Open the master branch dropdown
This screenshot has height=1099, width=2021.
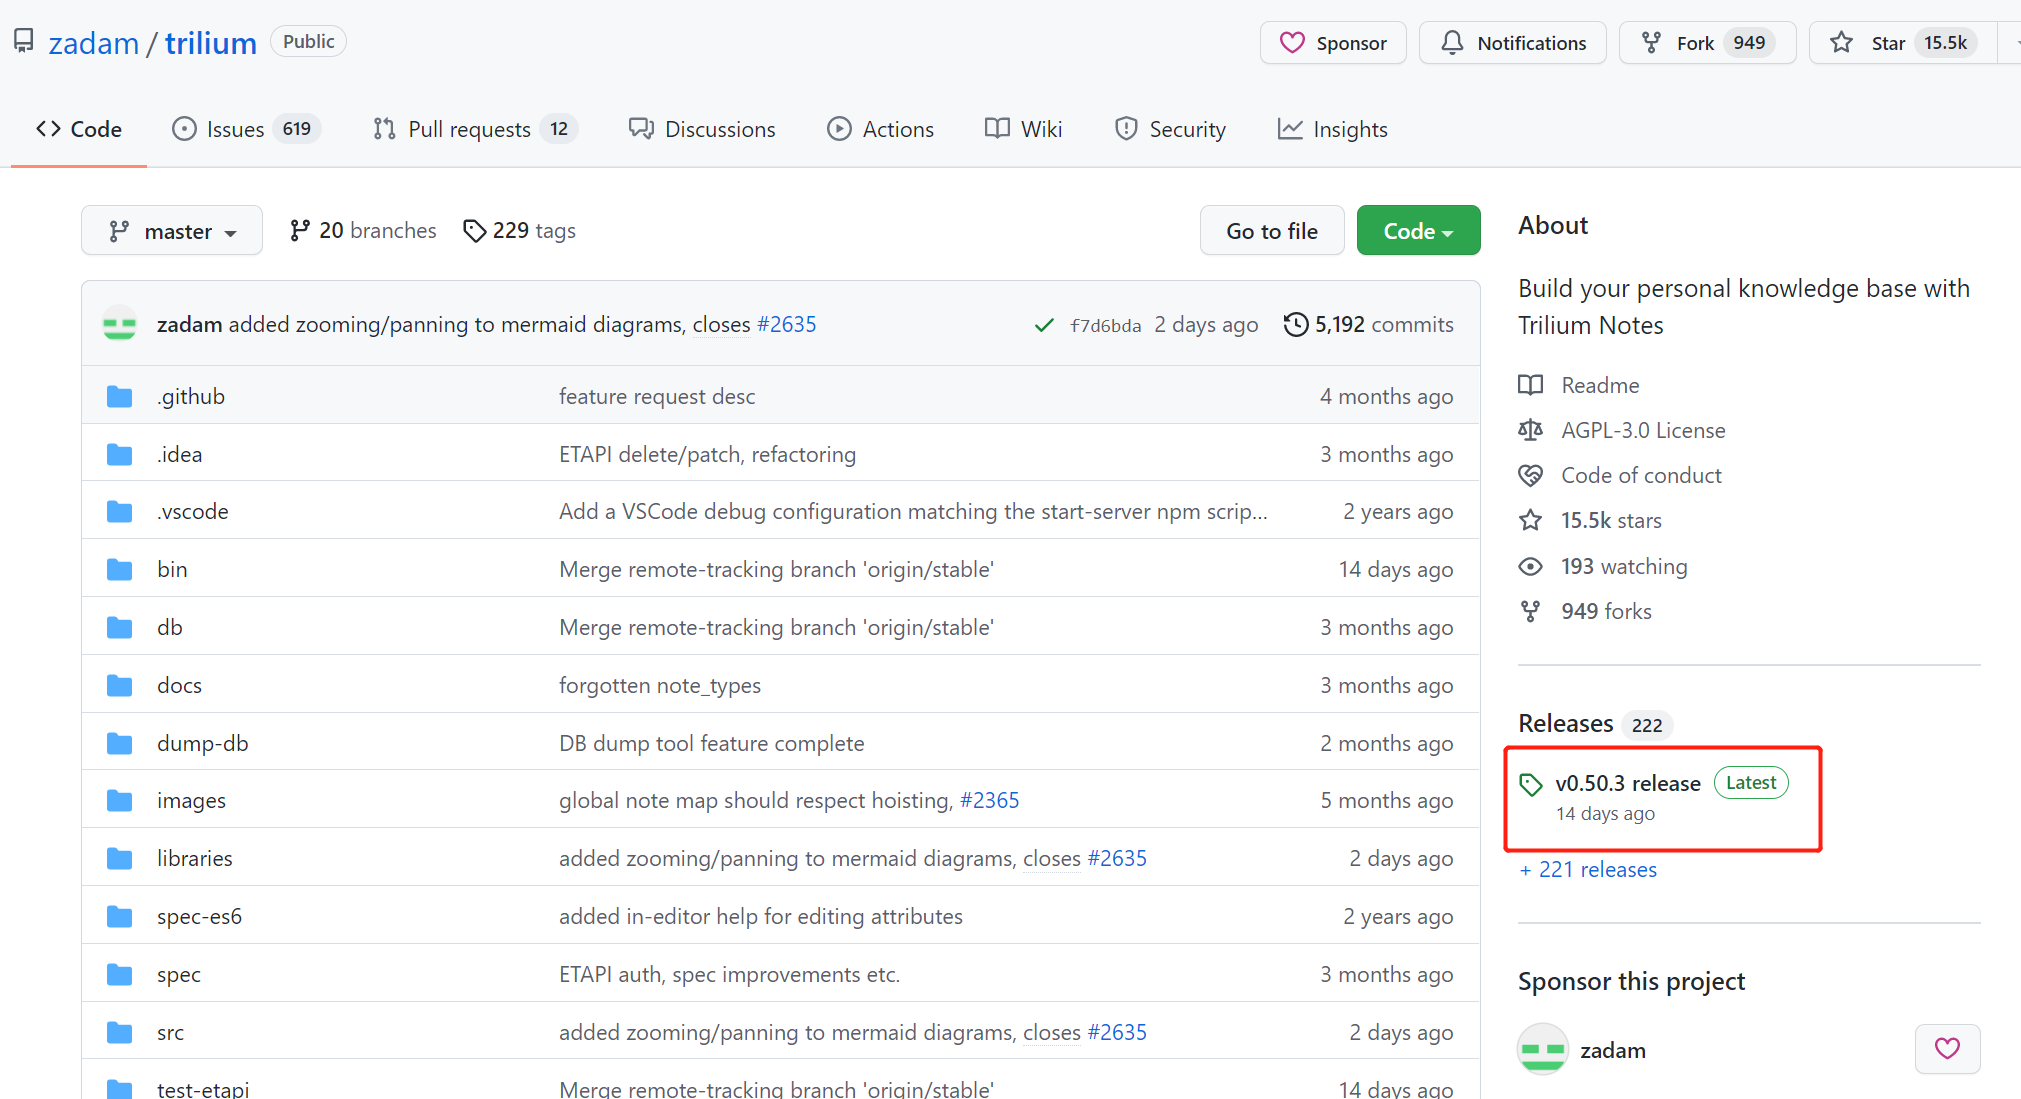pos(172,231)
